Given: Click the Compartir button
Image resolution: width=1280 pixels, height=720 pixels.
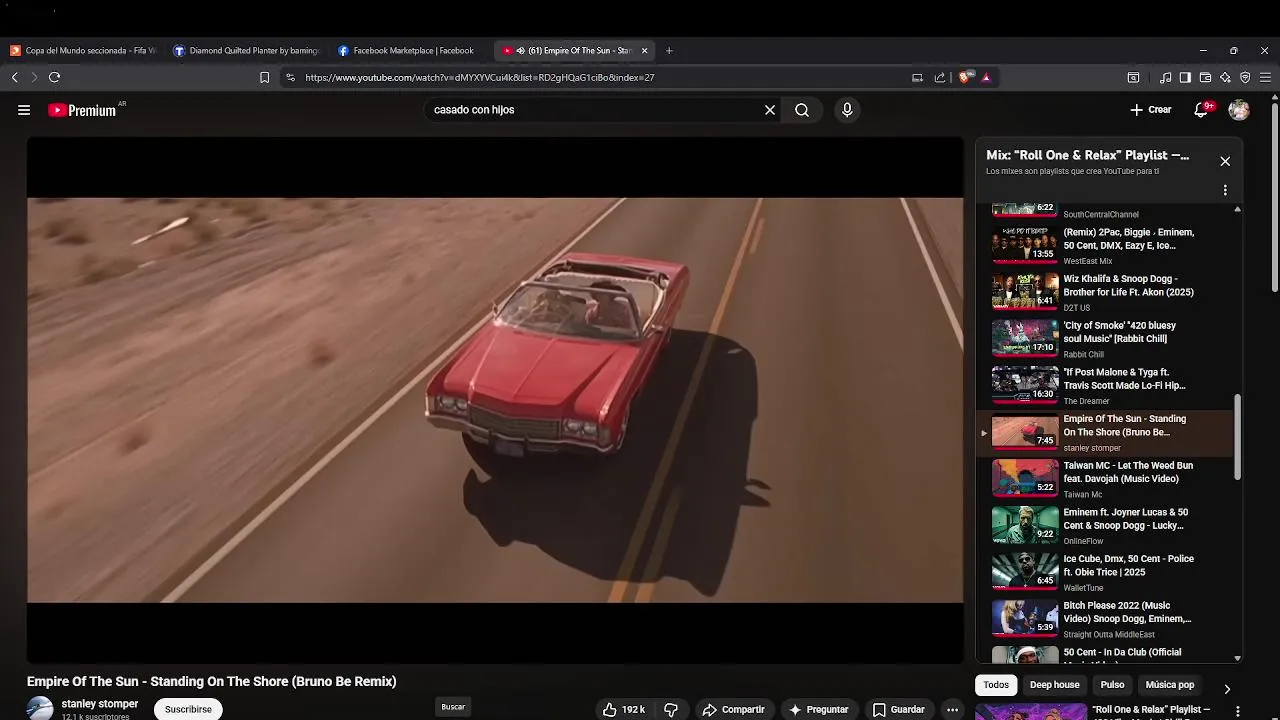Looking at the screenshot, I should [x=733, y=709].
